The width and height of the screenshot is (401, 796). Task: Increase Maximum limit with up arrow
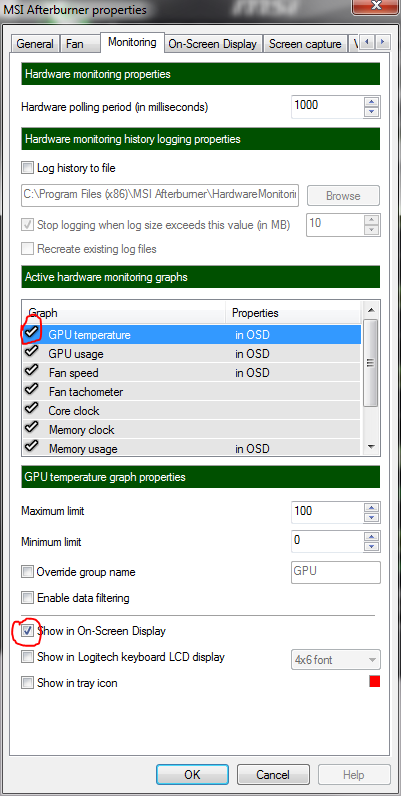[372, 507]
